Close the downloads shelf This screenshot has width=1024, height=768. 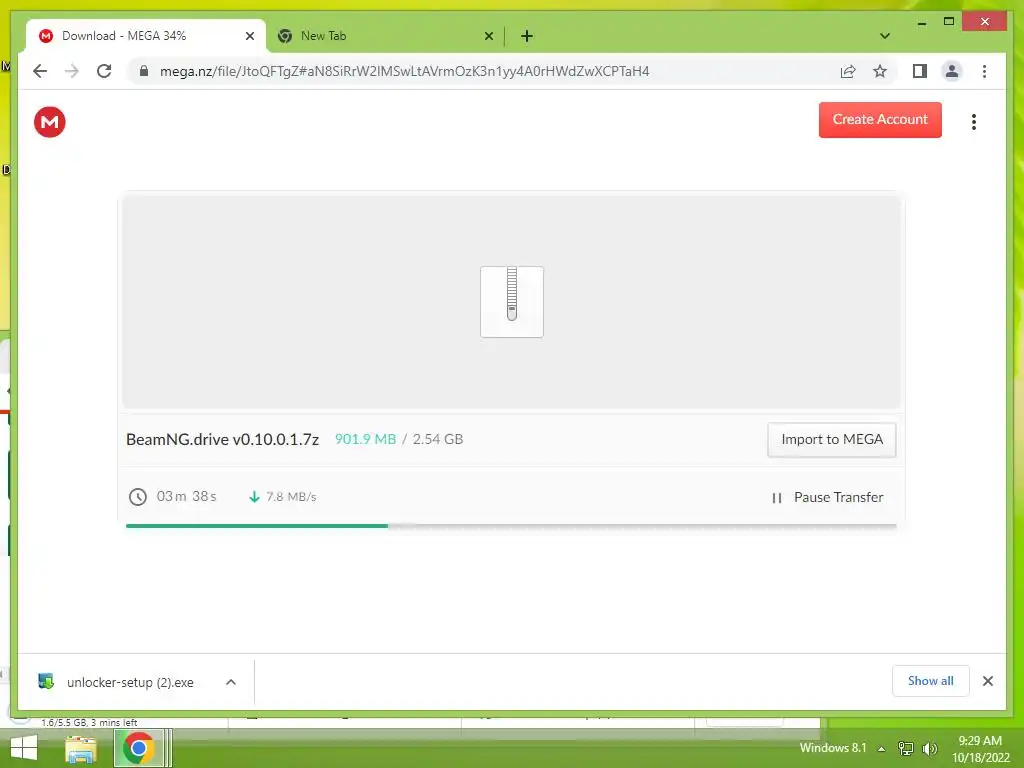click(x=987, y=681)
